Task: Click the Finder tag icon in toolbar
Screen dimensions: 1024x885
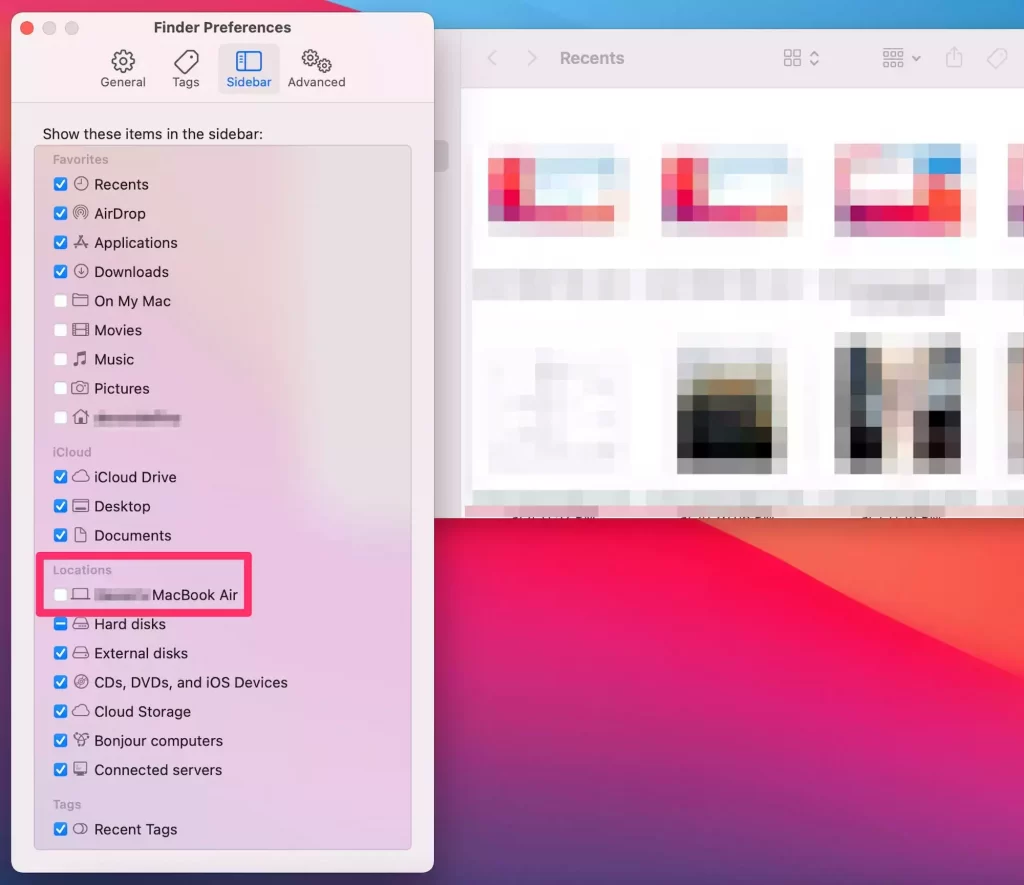Action: pyautogui.click(x=997, y=58)
